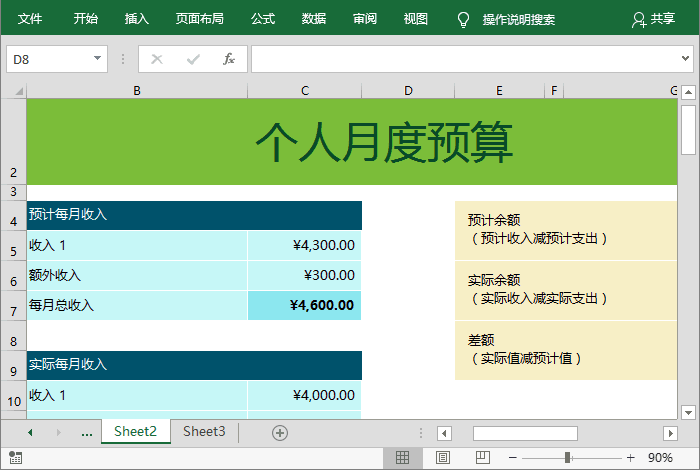Viewport: 700px width, 470px height.
Task: Click the ¥4,600.00 total cell
Action: tap(304, 305)
